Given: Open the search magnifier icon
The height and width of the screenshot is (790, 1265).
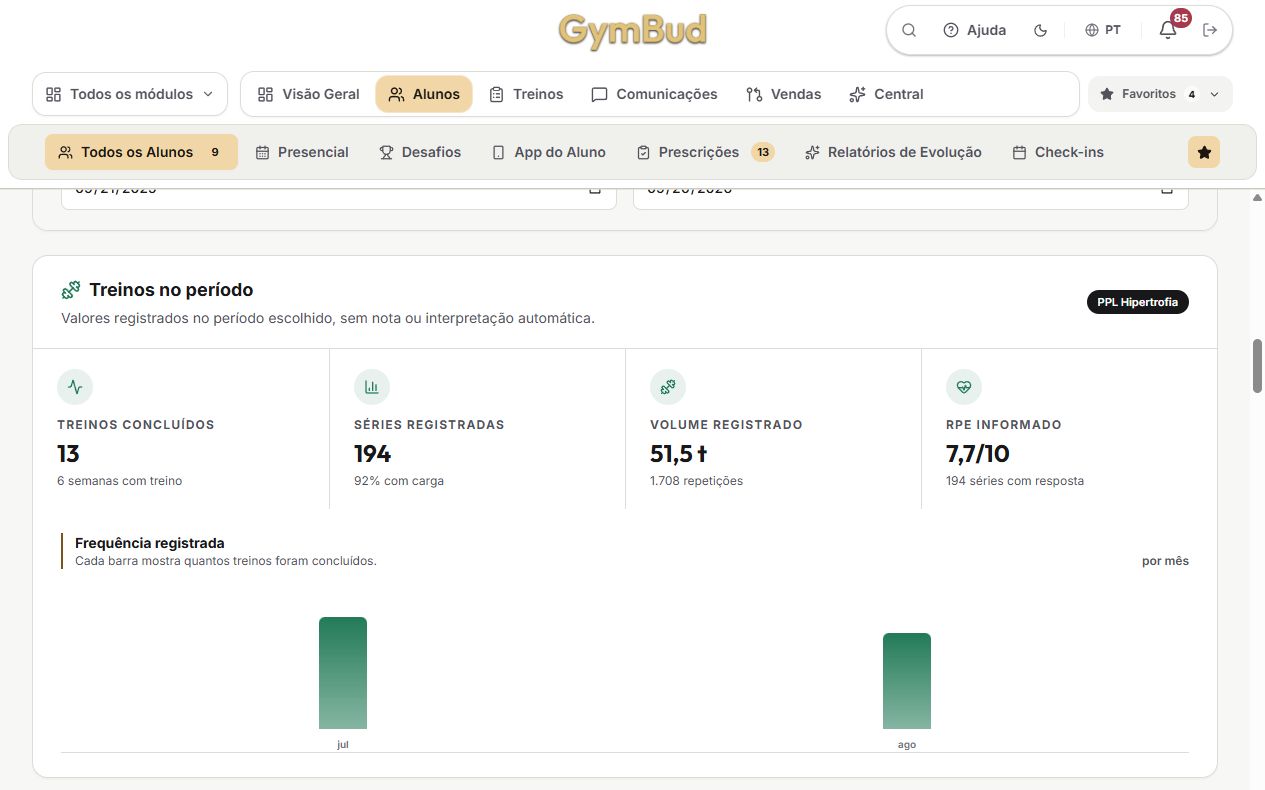Looking at the screenshot, I should [909, 30].
